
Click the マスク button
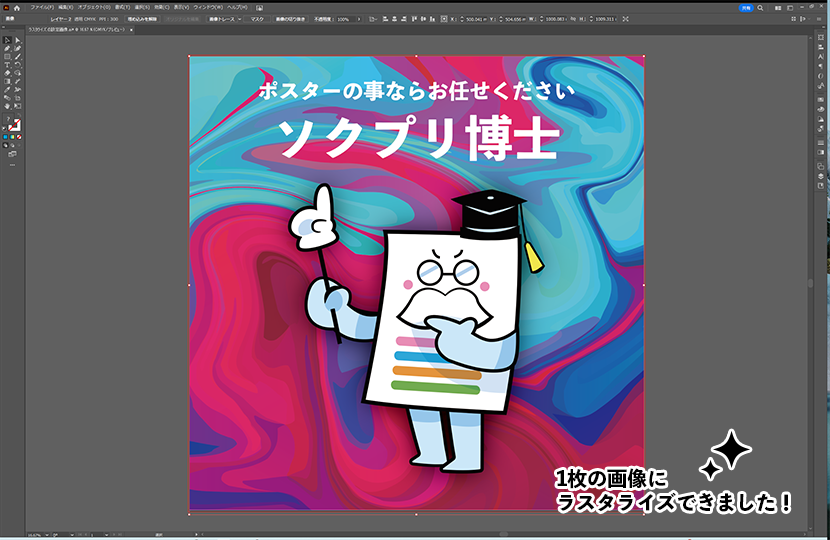tap(257, 19)
